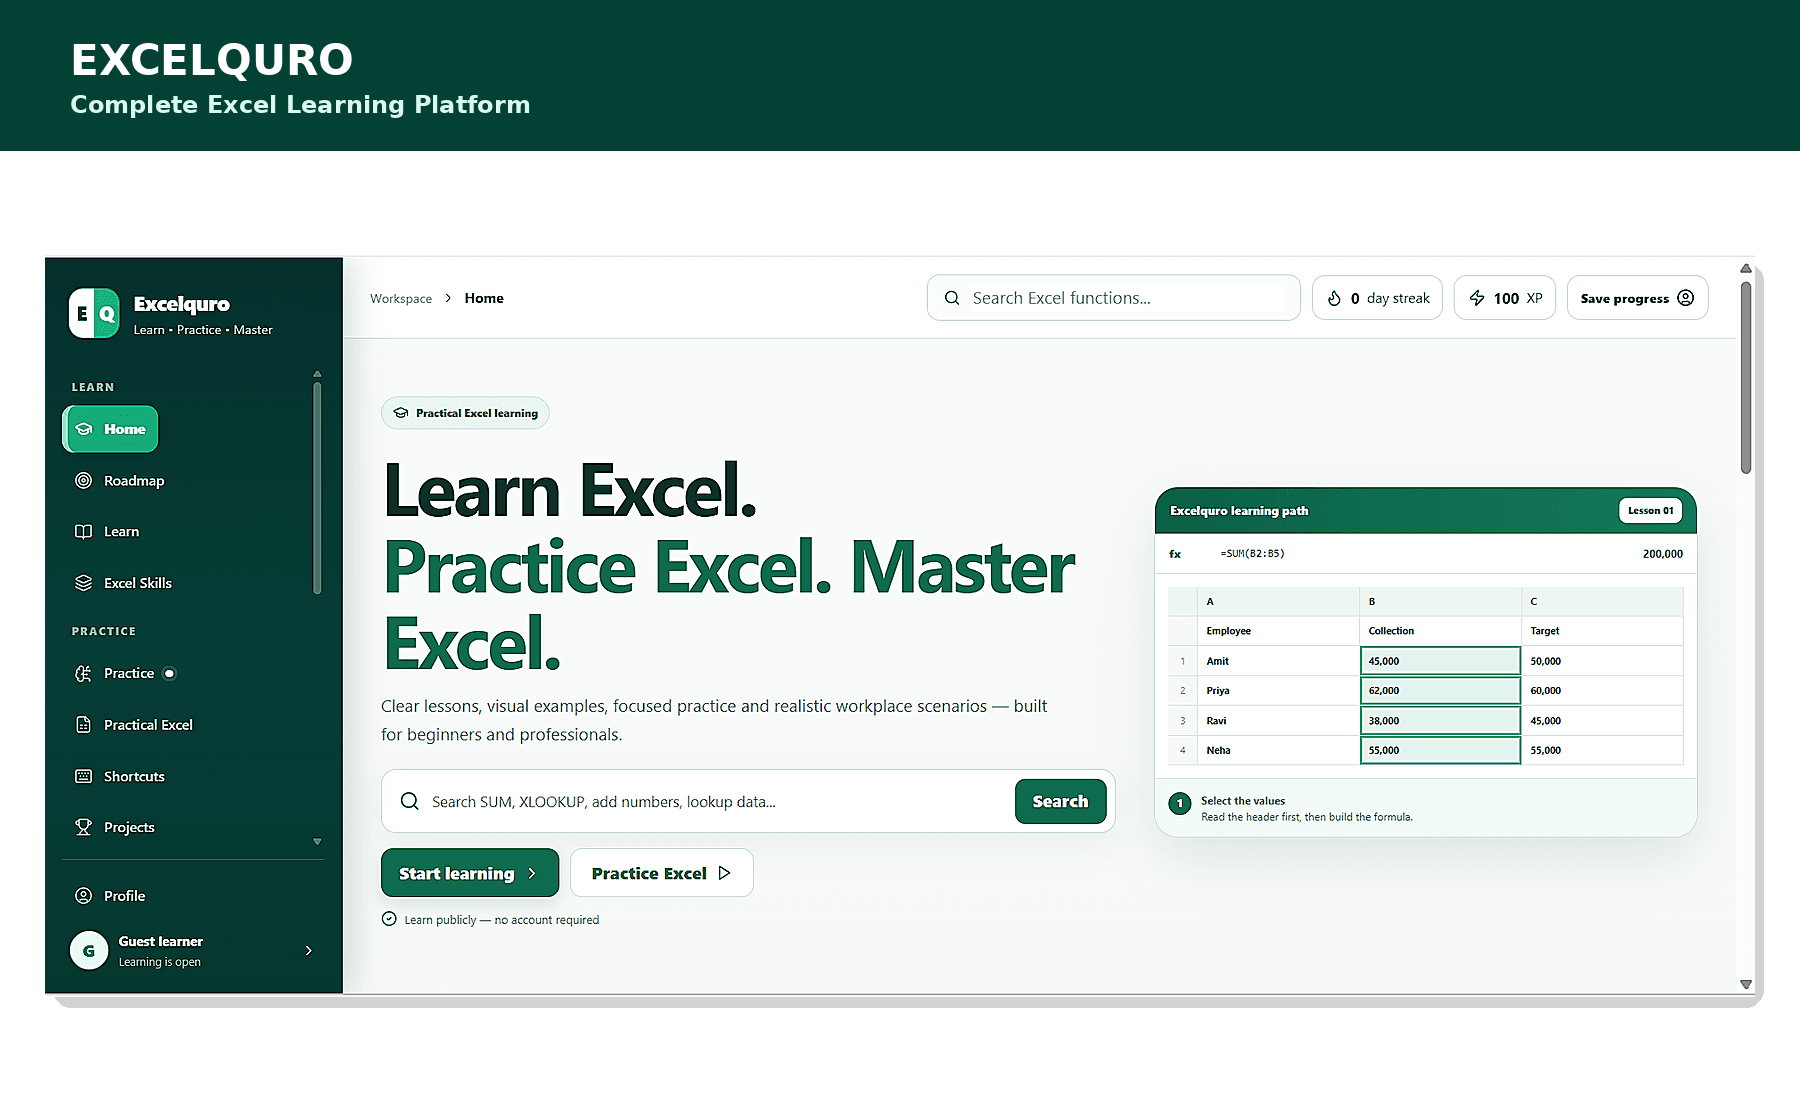1800x1100 pixels.
Task: Click the Excel Skills layers icon
Action: coord(84,583)
